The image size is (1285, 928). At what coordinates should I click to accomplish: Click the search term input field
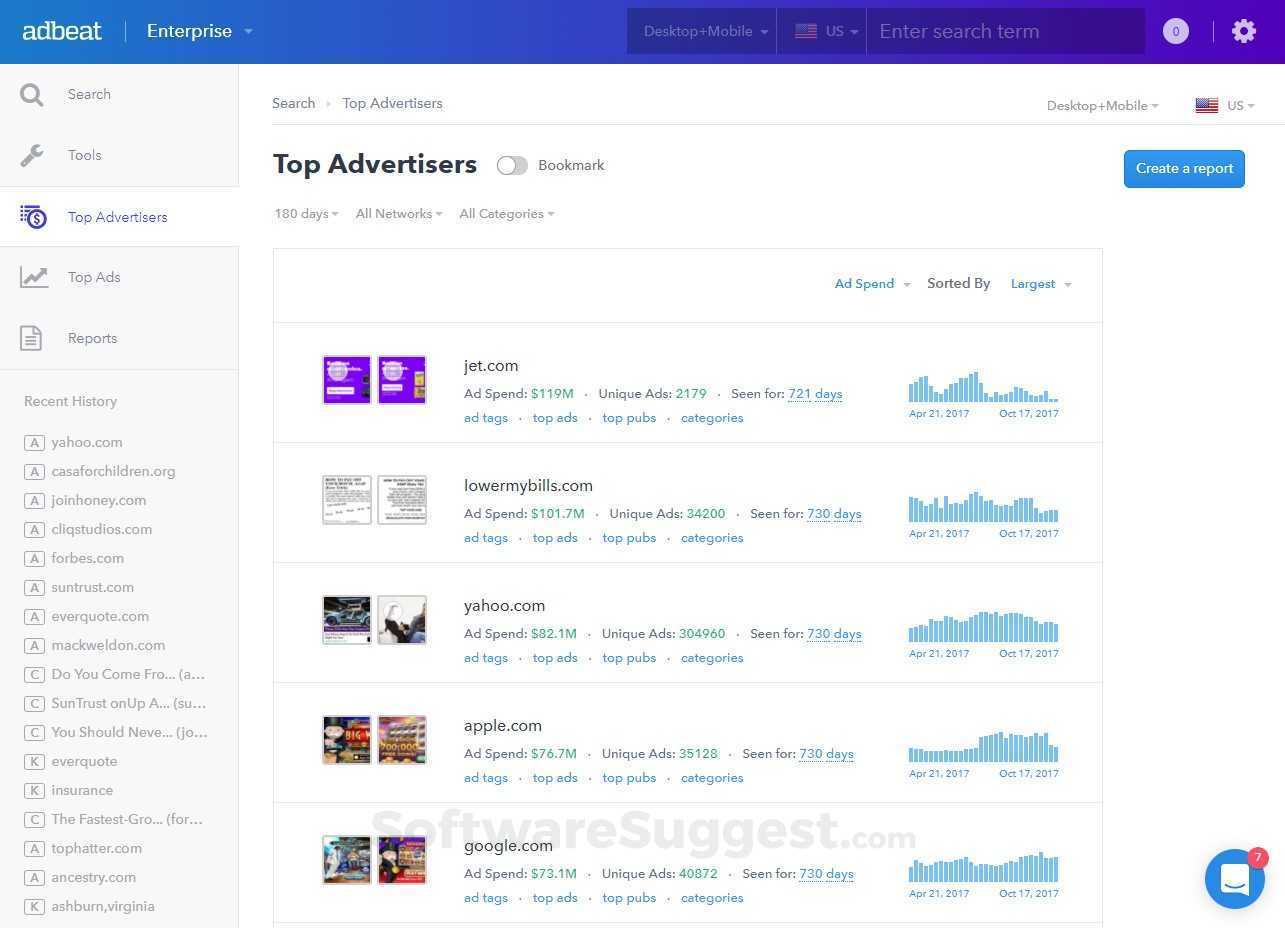pos(1005,31)
